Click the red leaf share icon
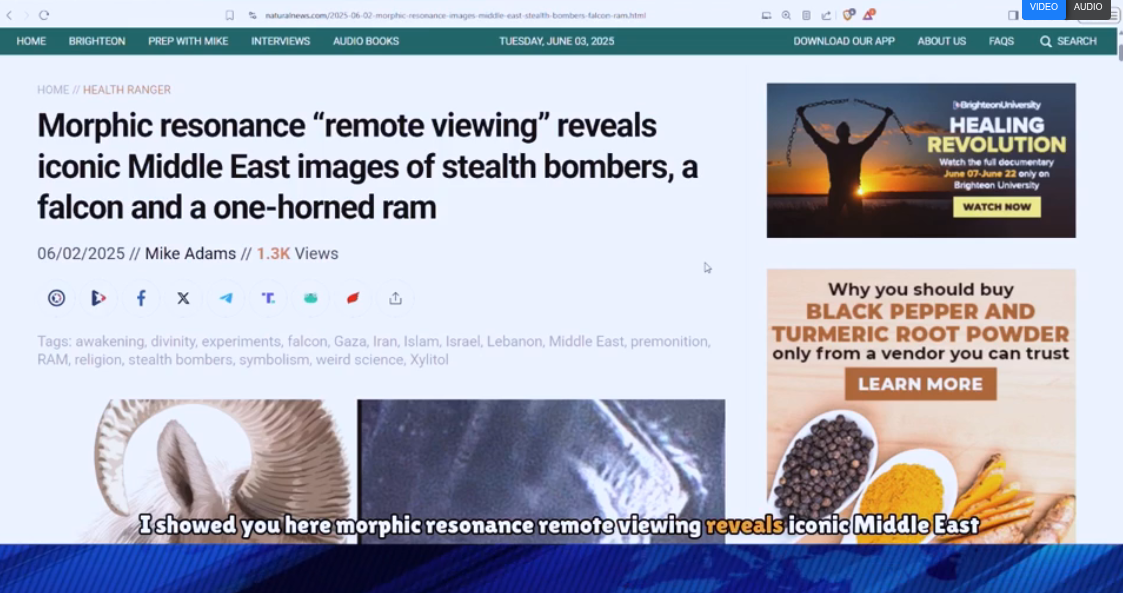1123x593 pixels. coord(353,298)
